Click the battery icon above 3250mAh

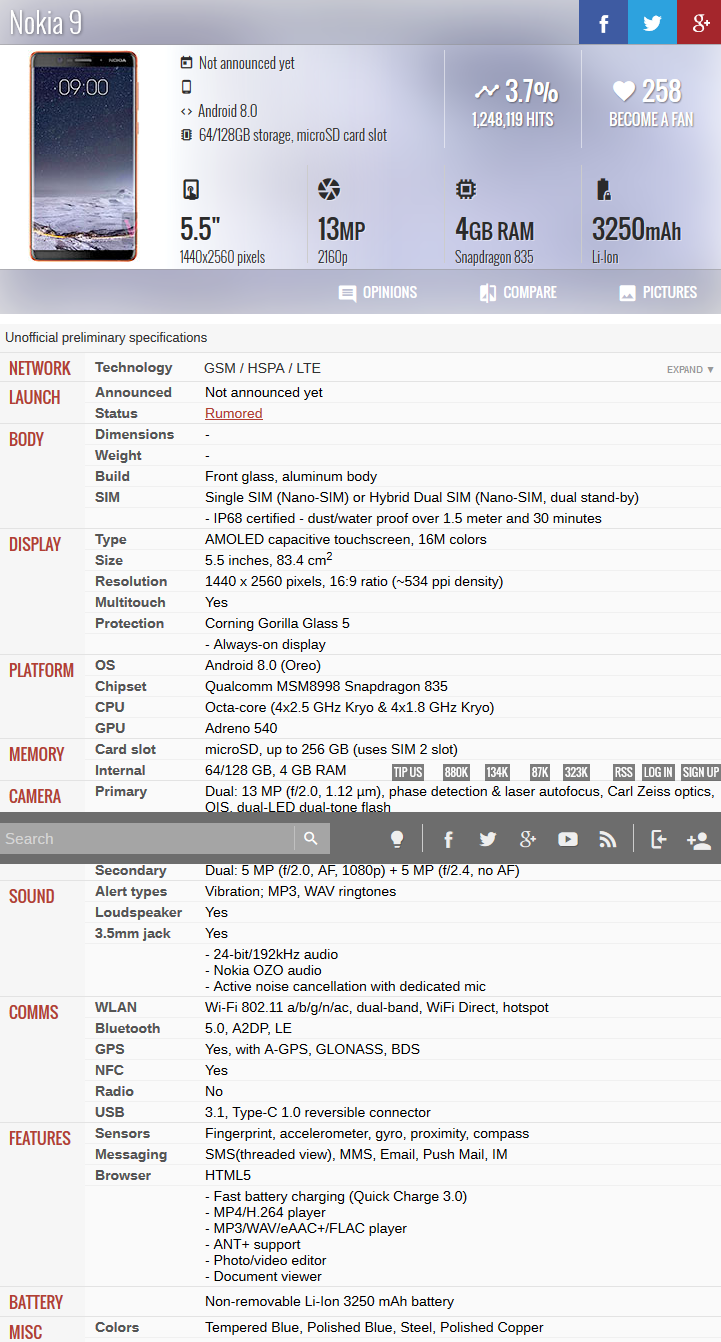(x=602, y=190)
